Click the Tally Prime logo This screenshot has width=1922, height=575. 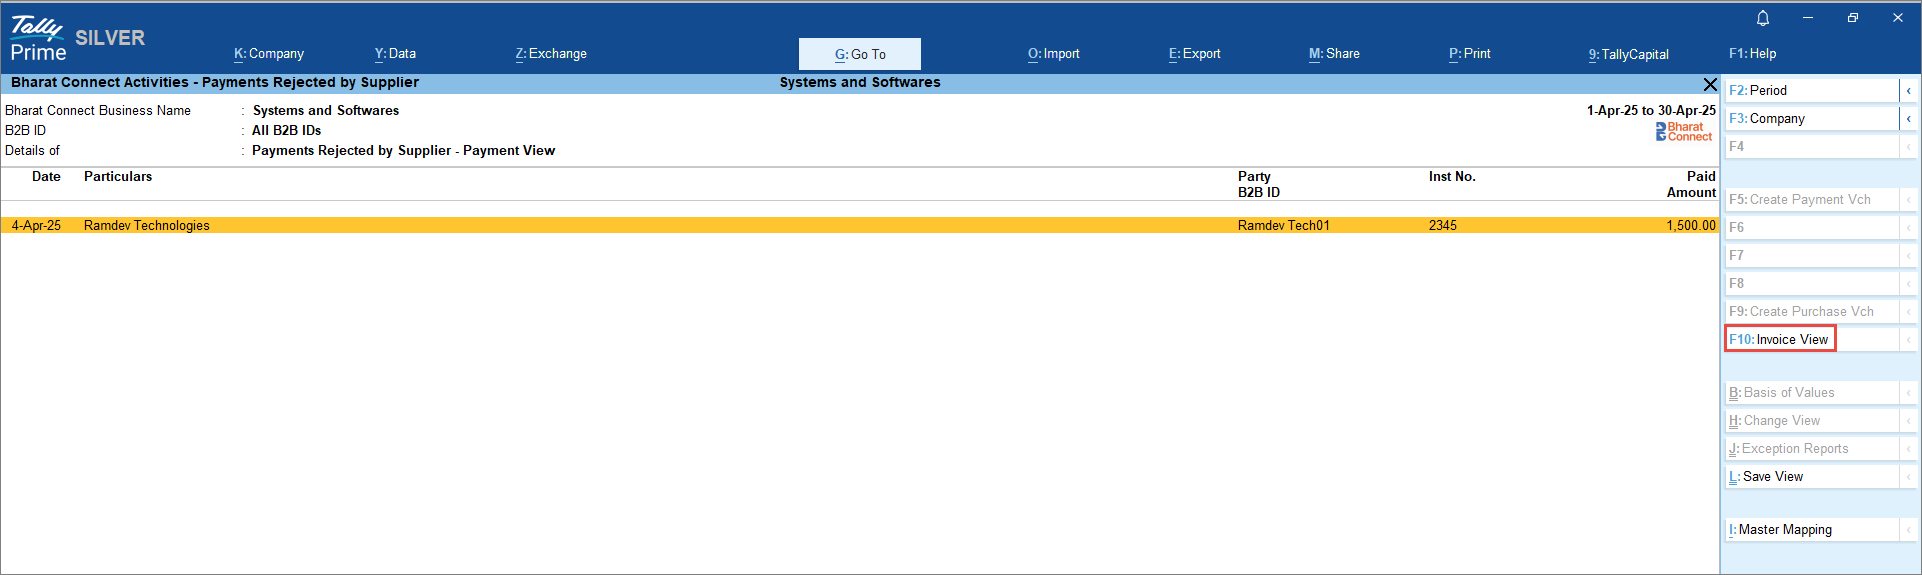[x=38, y=39]
